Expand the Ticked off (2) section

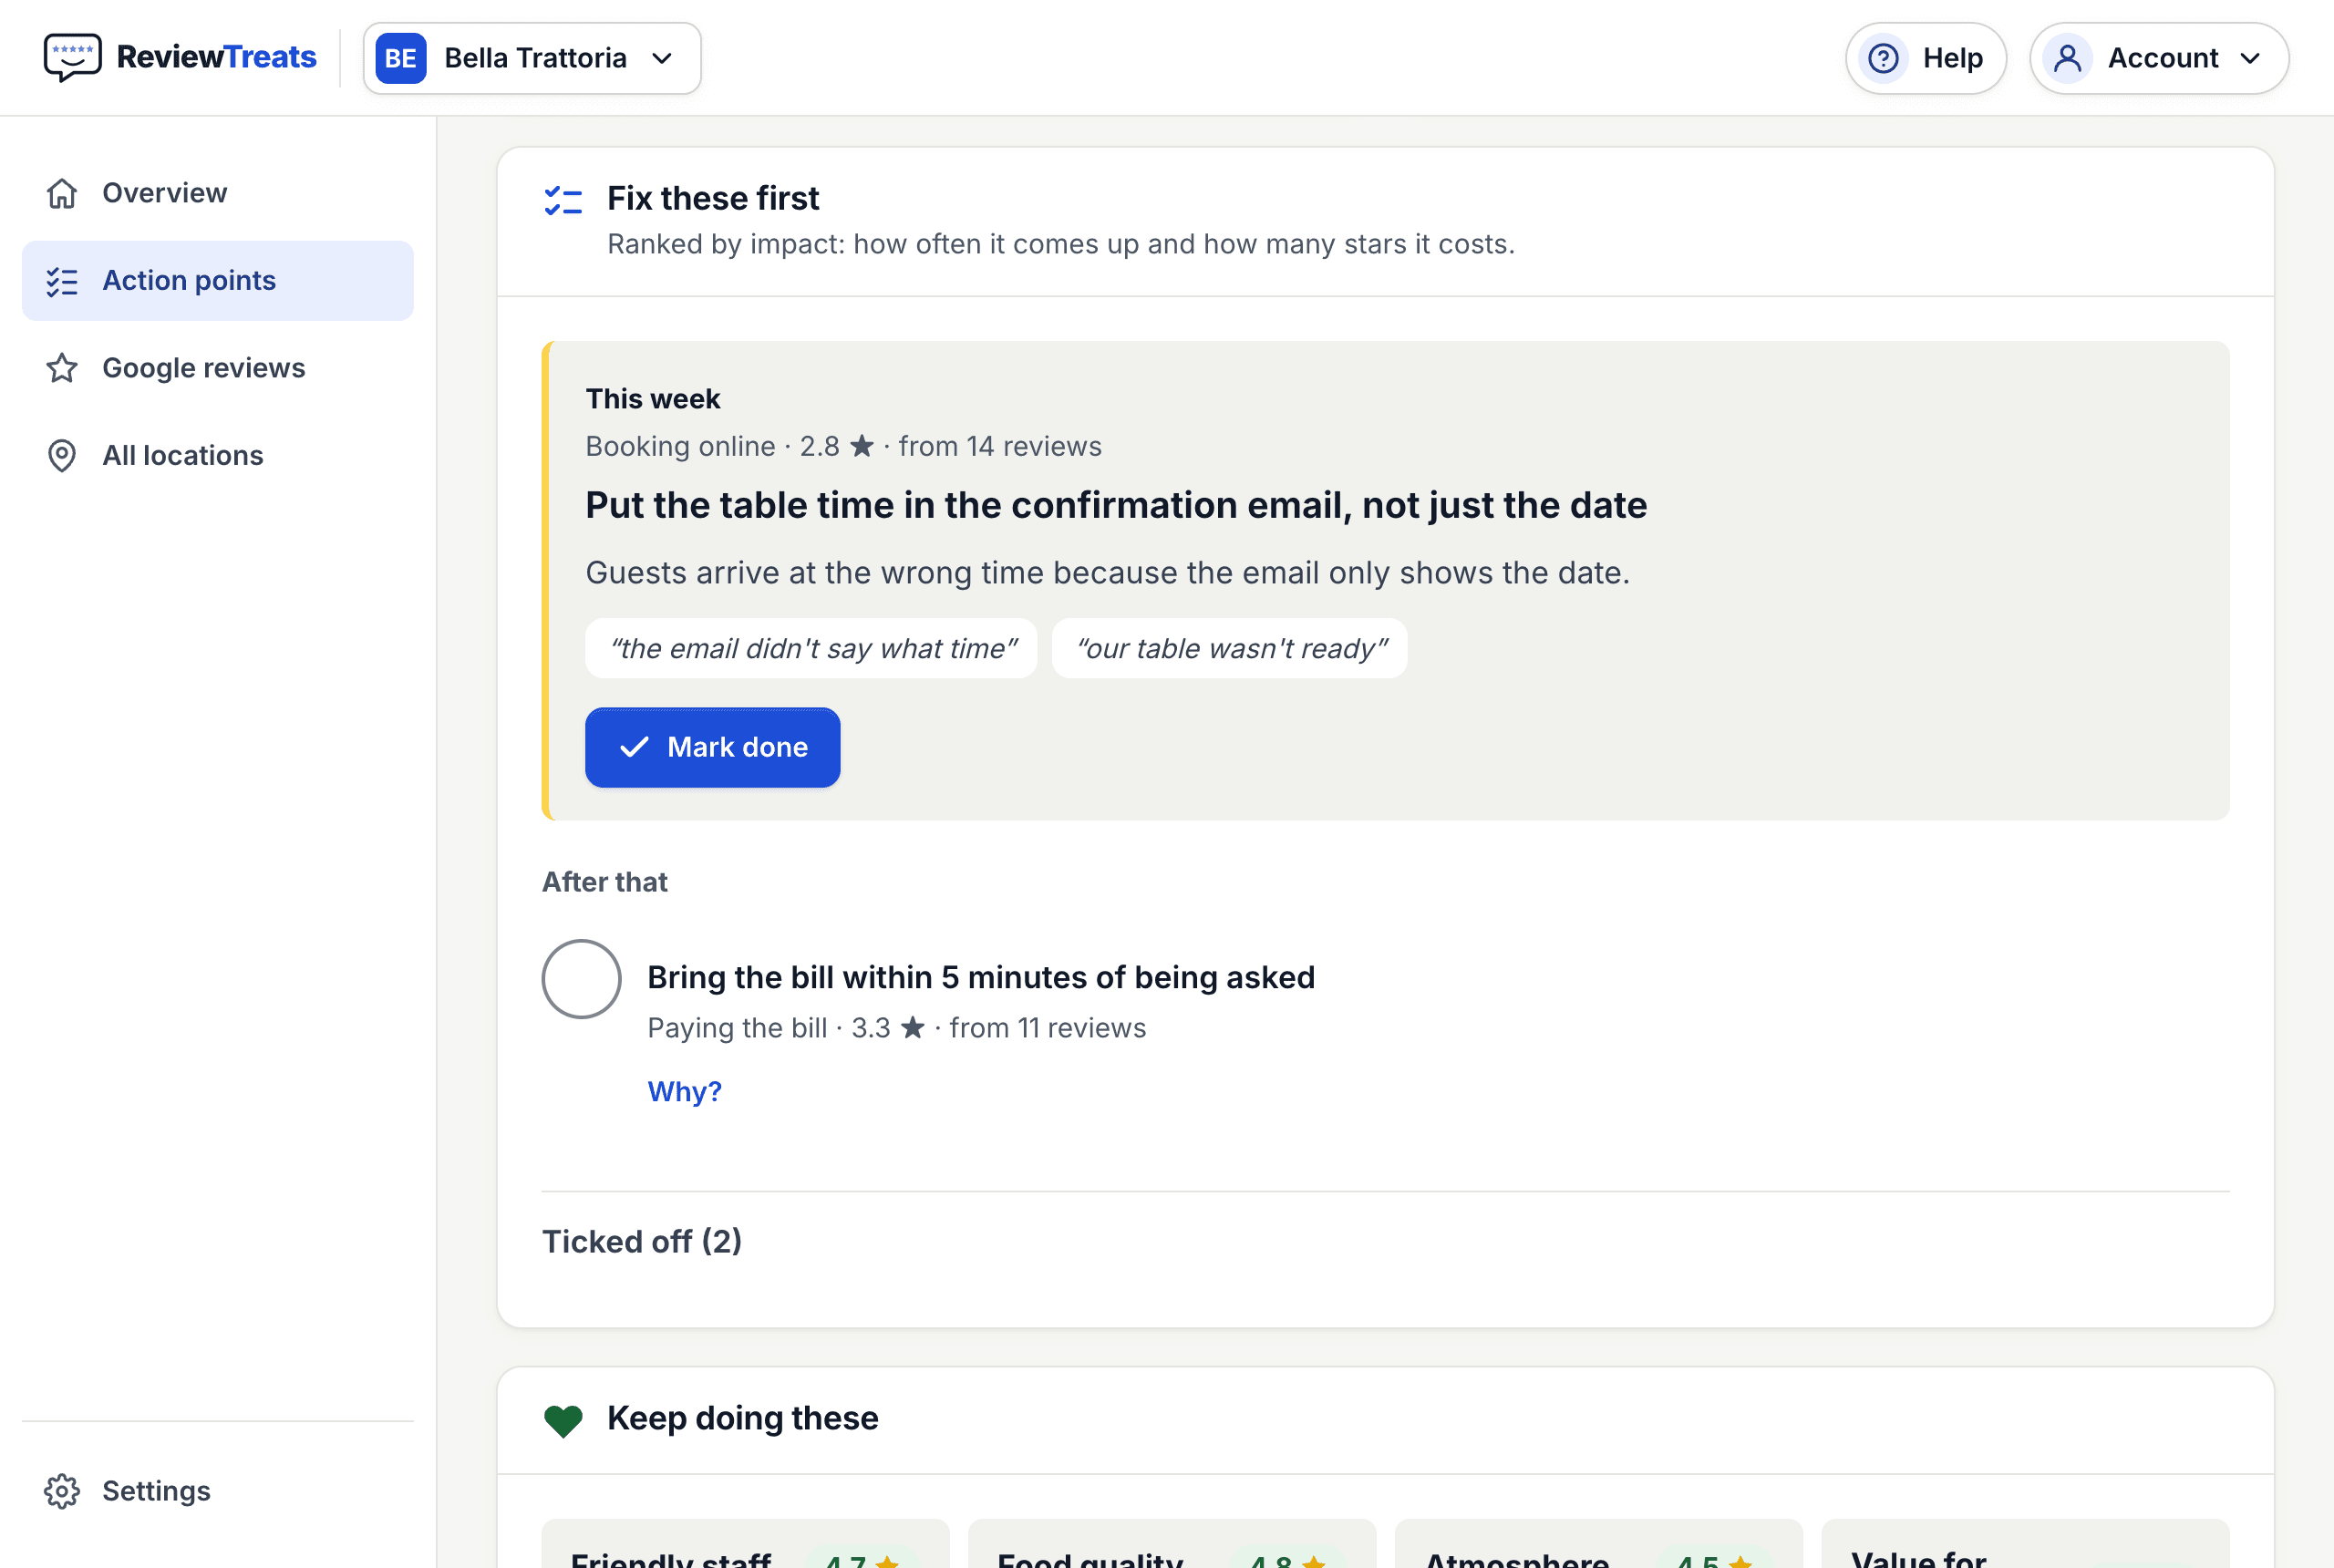[642, 1241]
